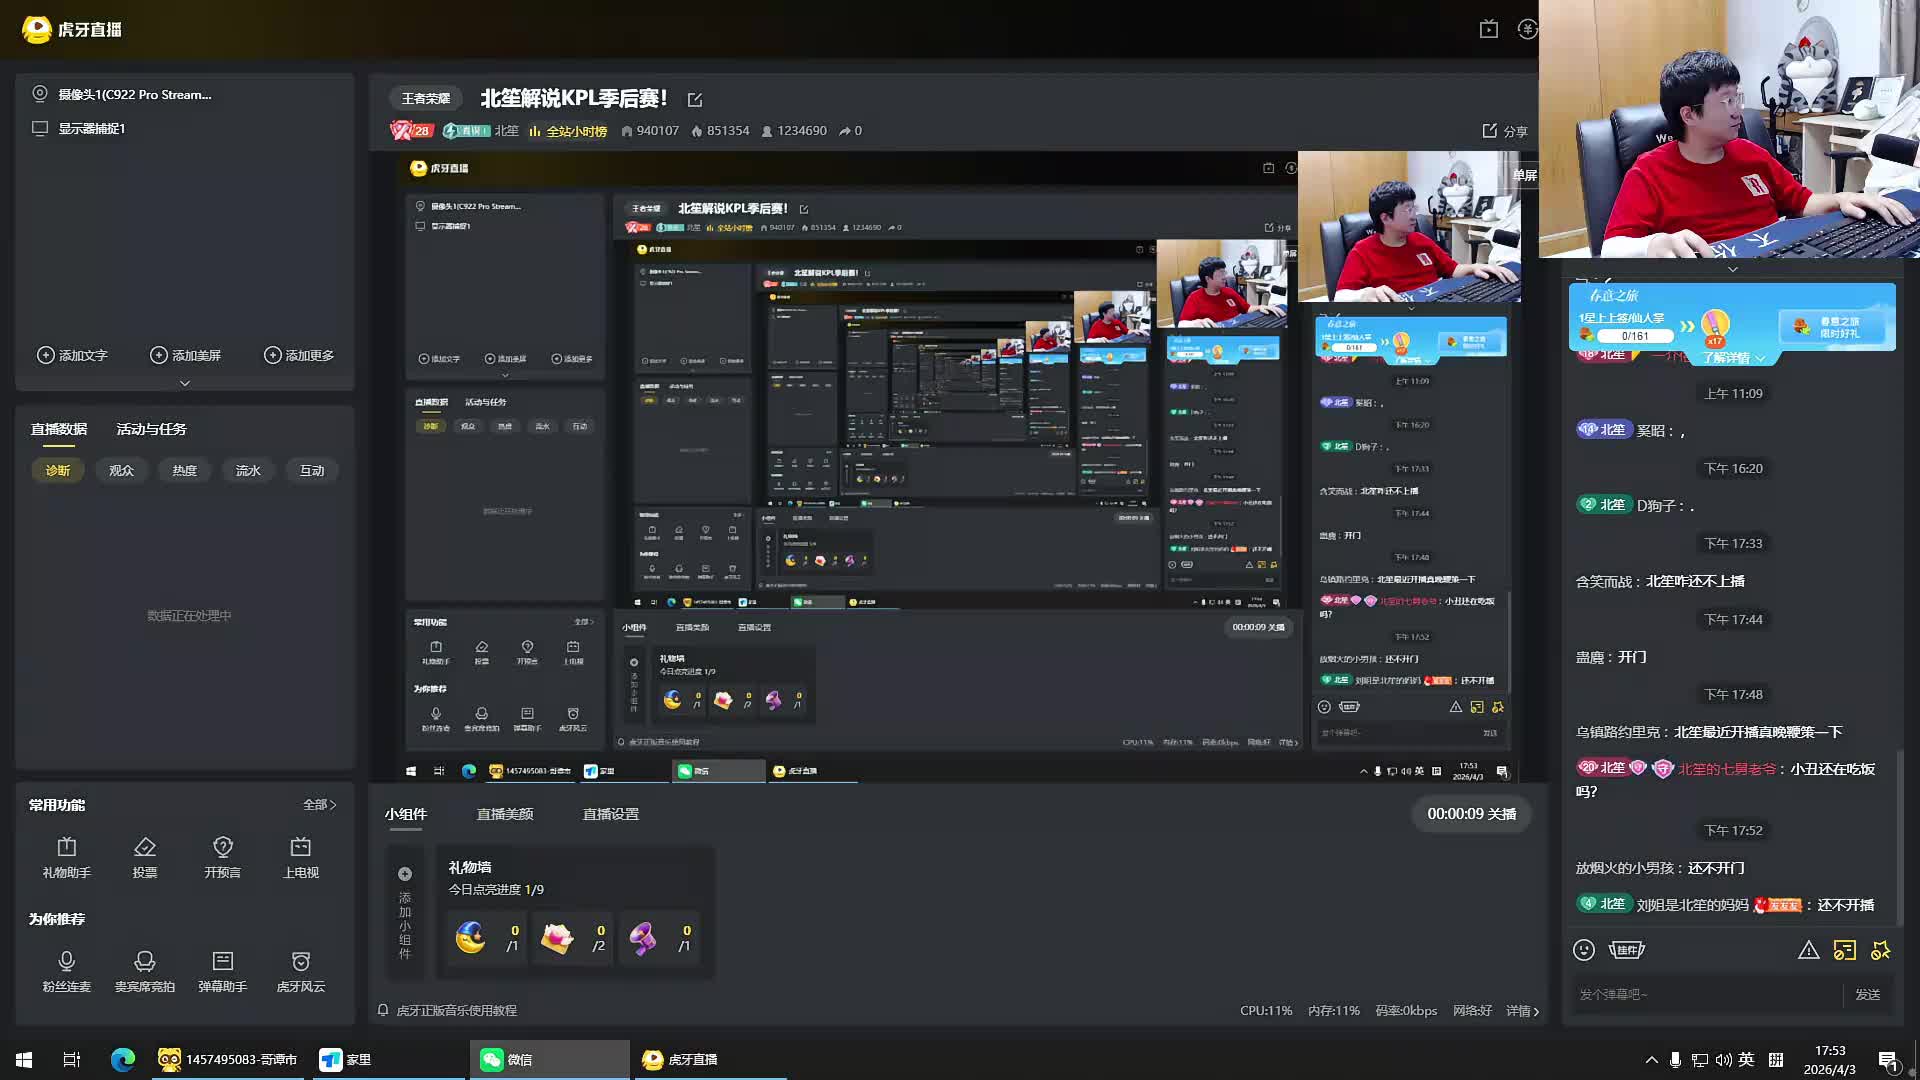Switch to the 直播设置 tab

coord(610,814)
